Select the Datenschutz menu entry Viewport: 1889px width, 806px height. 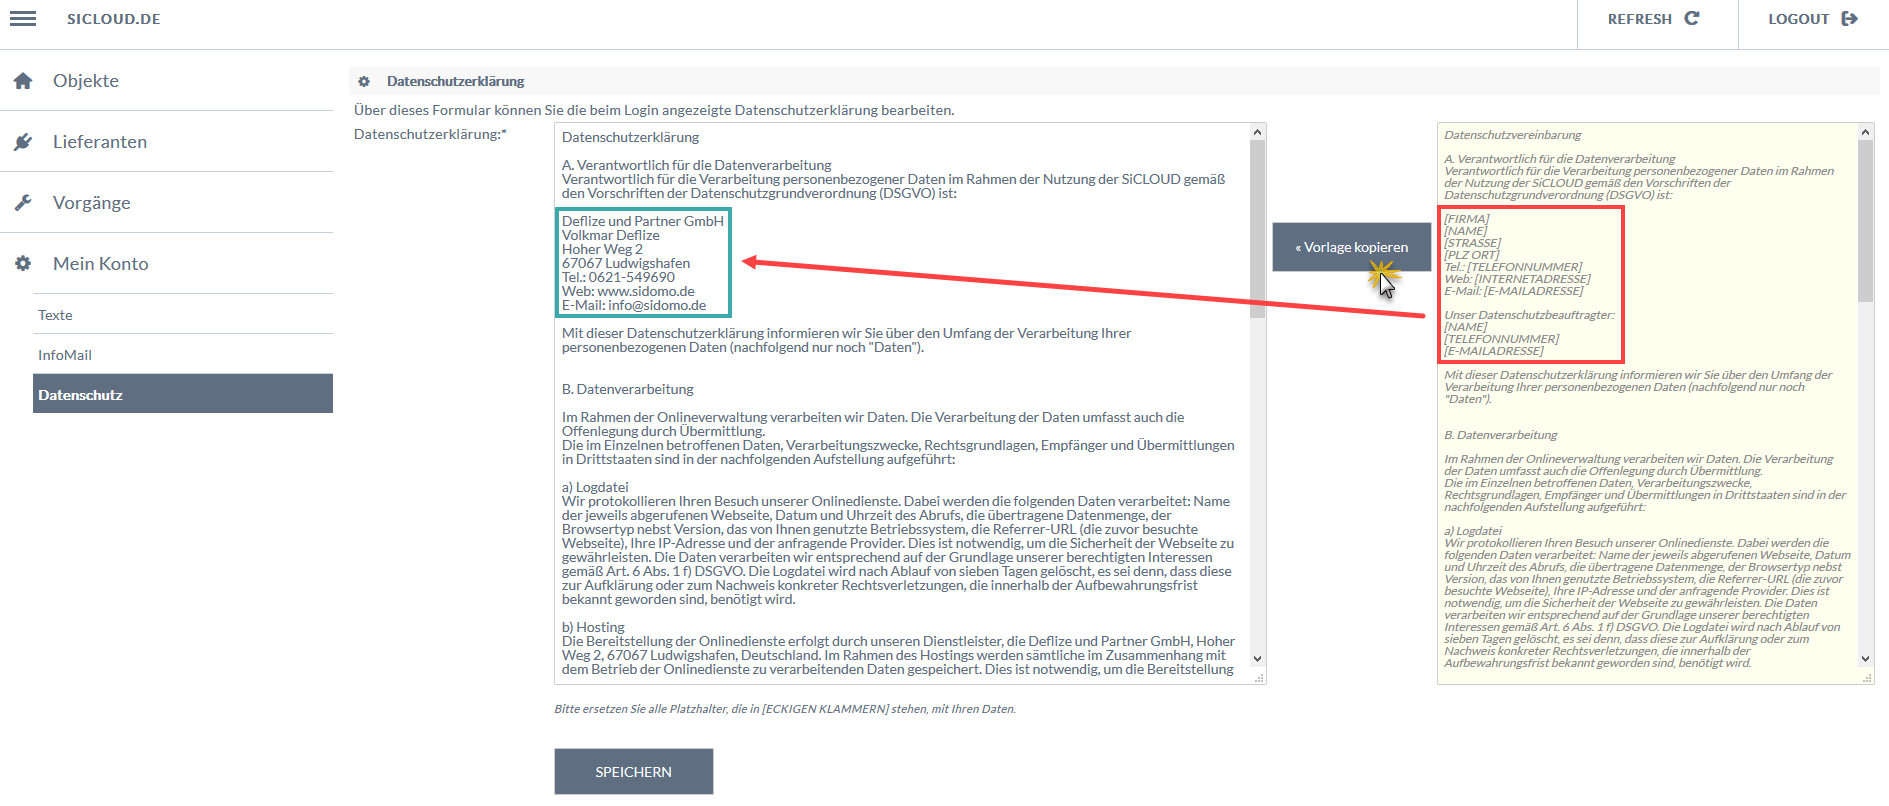[183, 394]
